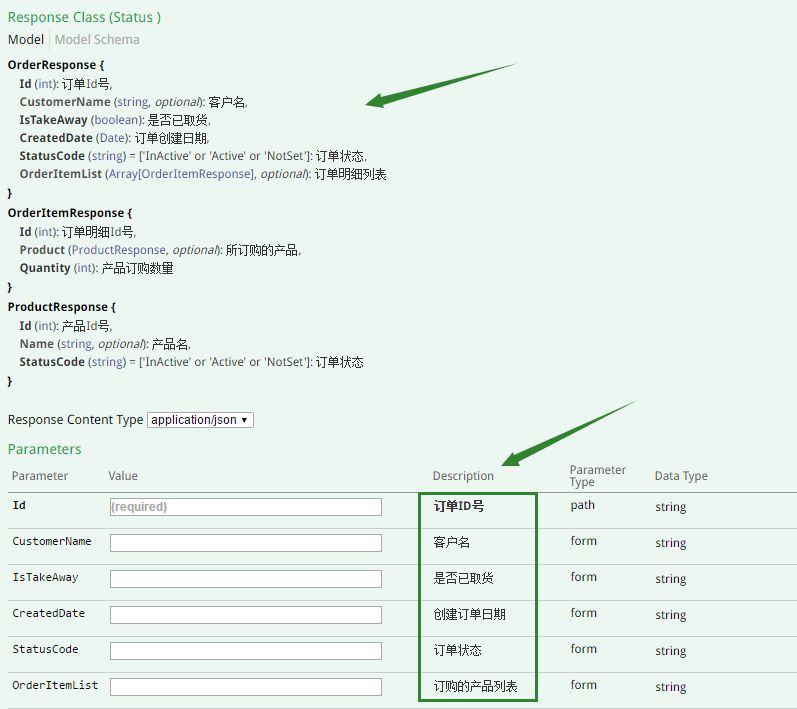Select the CreatedDate value field
The width and height of the screenshot is (797, 709).
(246, 615)
